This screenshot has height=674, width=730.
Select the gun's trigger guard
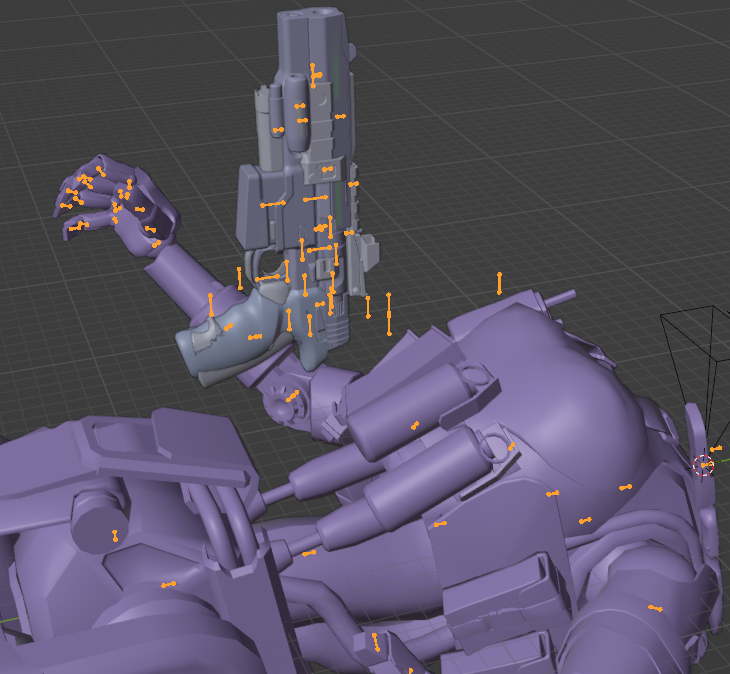(266, 266)
